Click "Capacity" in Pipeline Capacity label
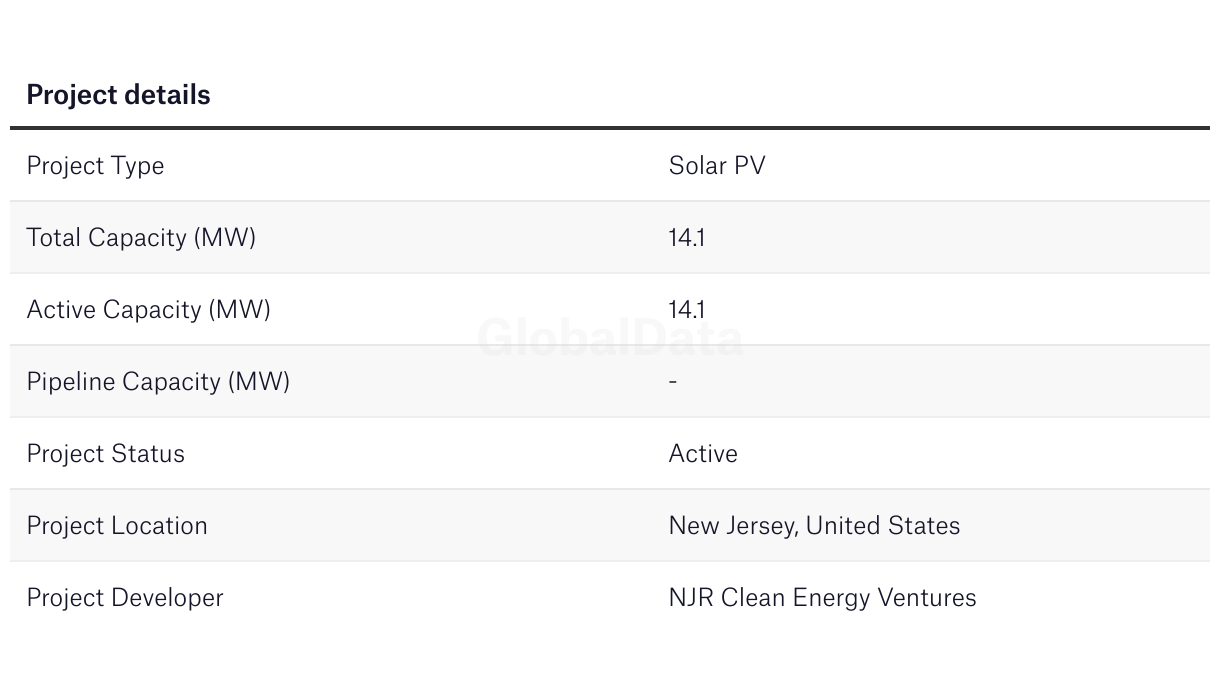This screenshot has width=1220, height=674. pyautogui.click(x=172, y=382)
